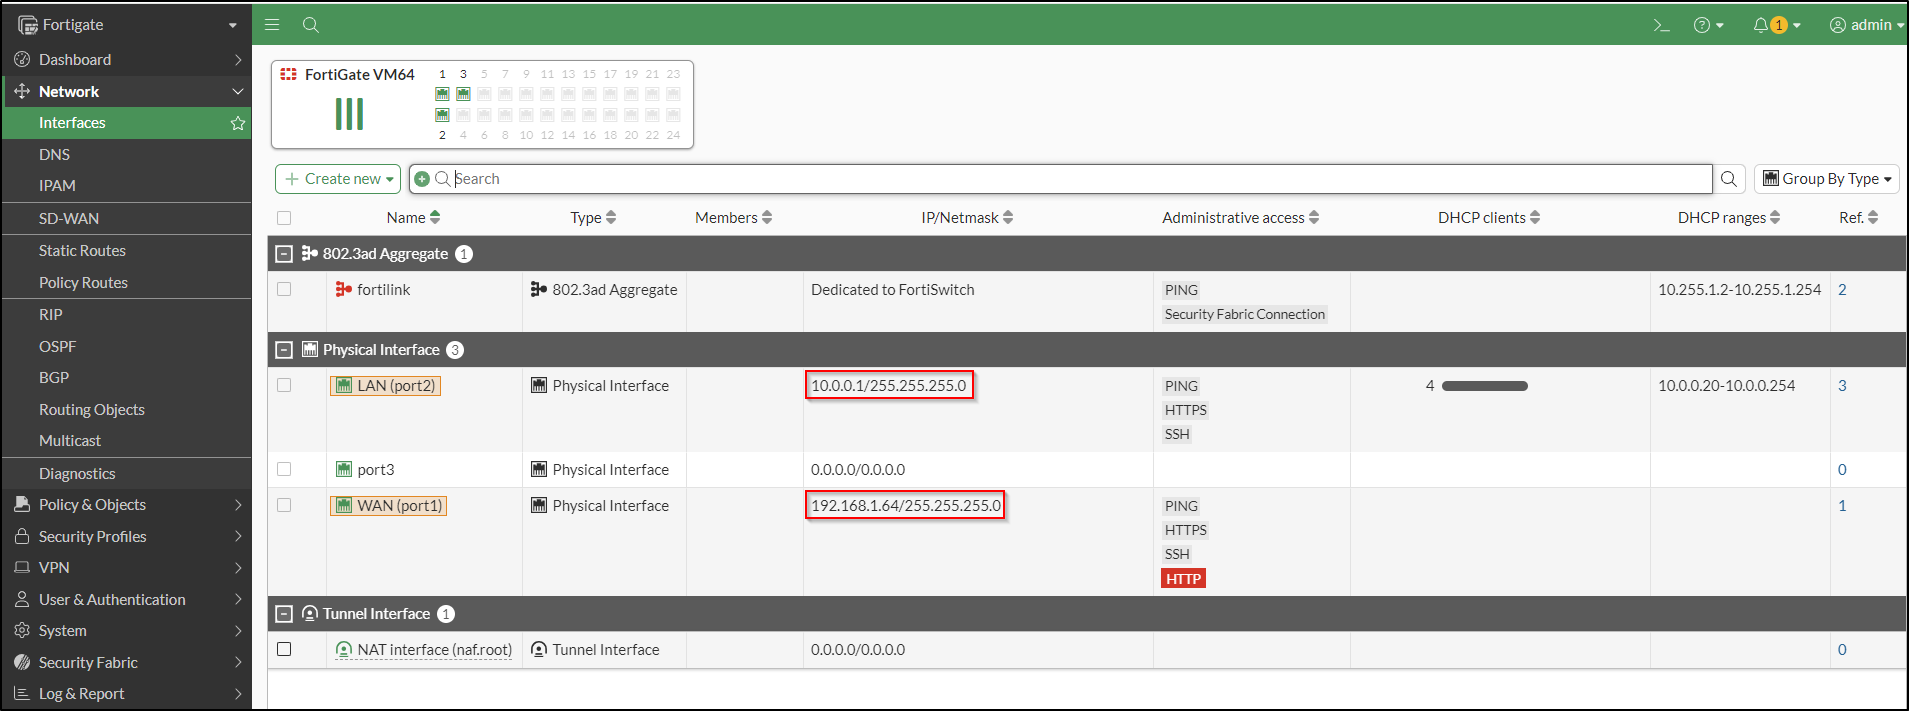Viewport: 1909px width, 711px height.
Task: Open the Fortigate VDOM selector dropdown
Action: coord(127,24)
